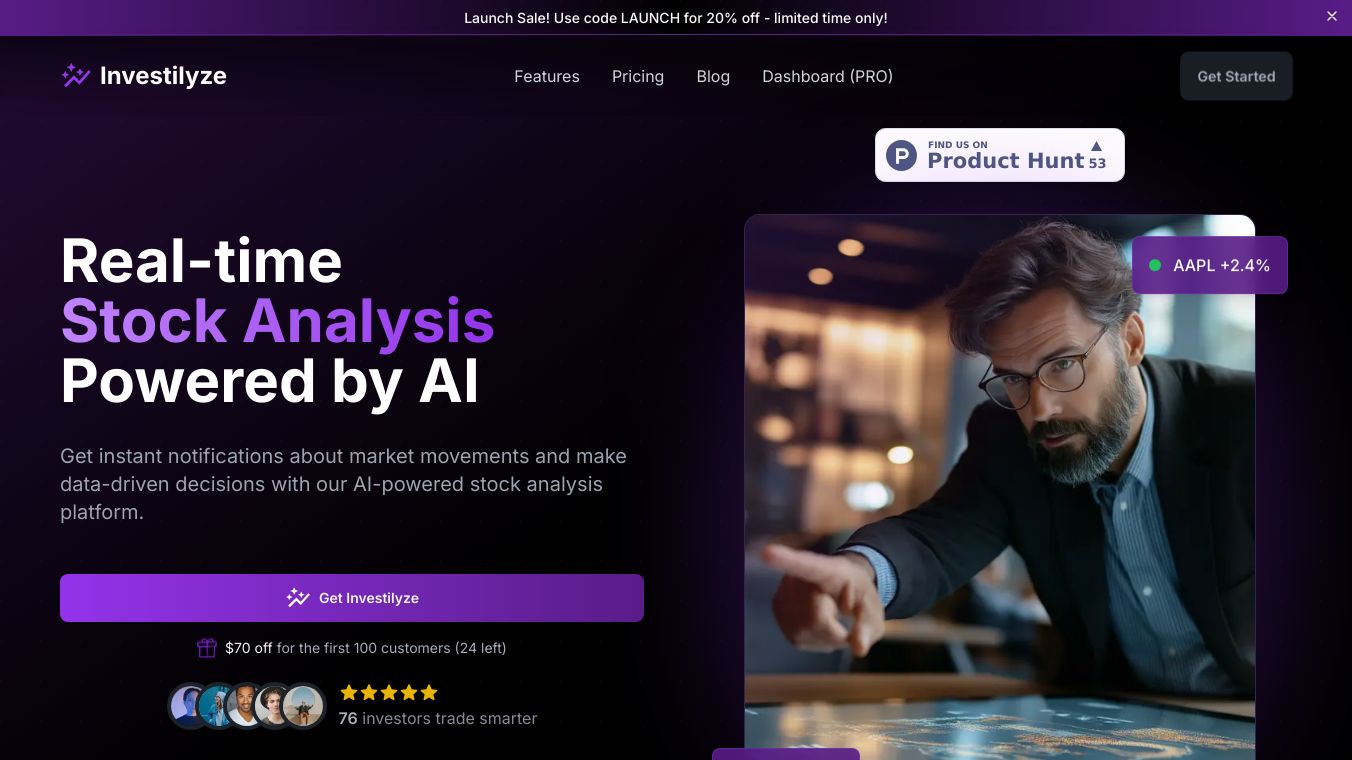Click the Investilyze brand name text
Viewport: 1352px width, 760px height.
[163, 76]
